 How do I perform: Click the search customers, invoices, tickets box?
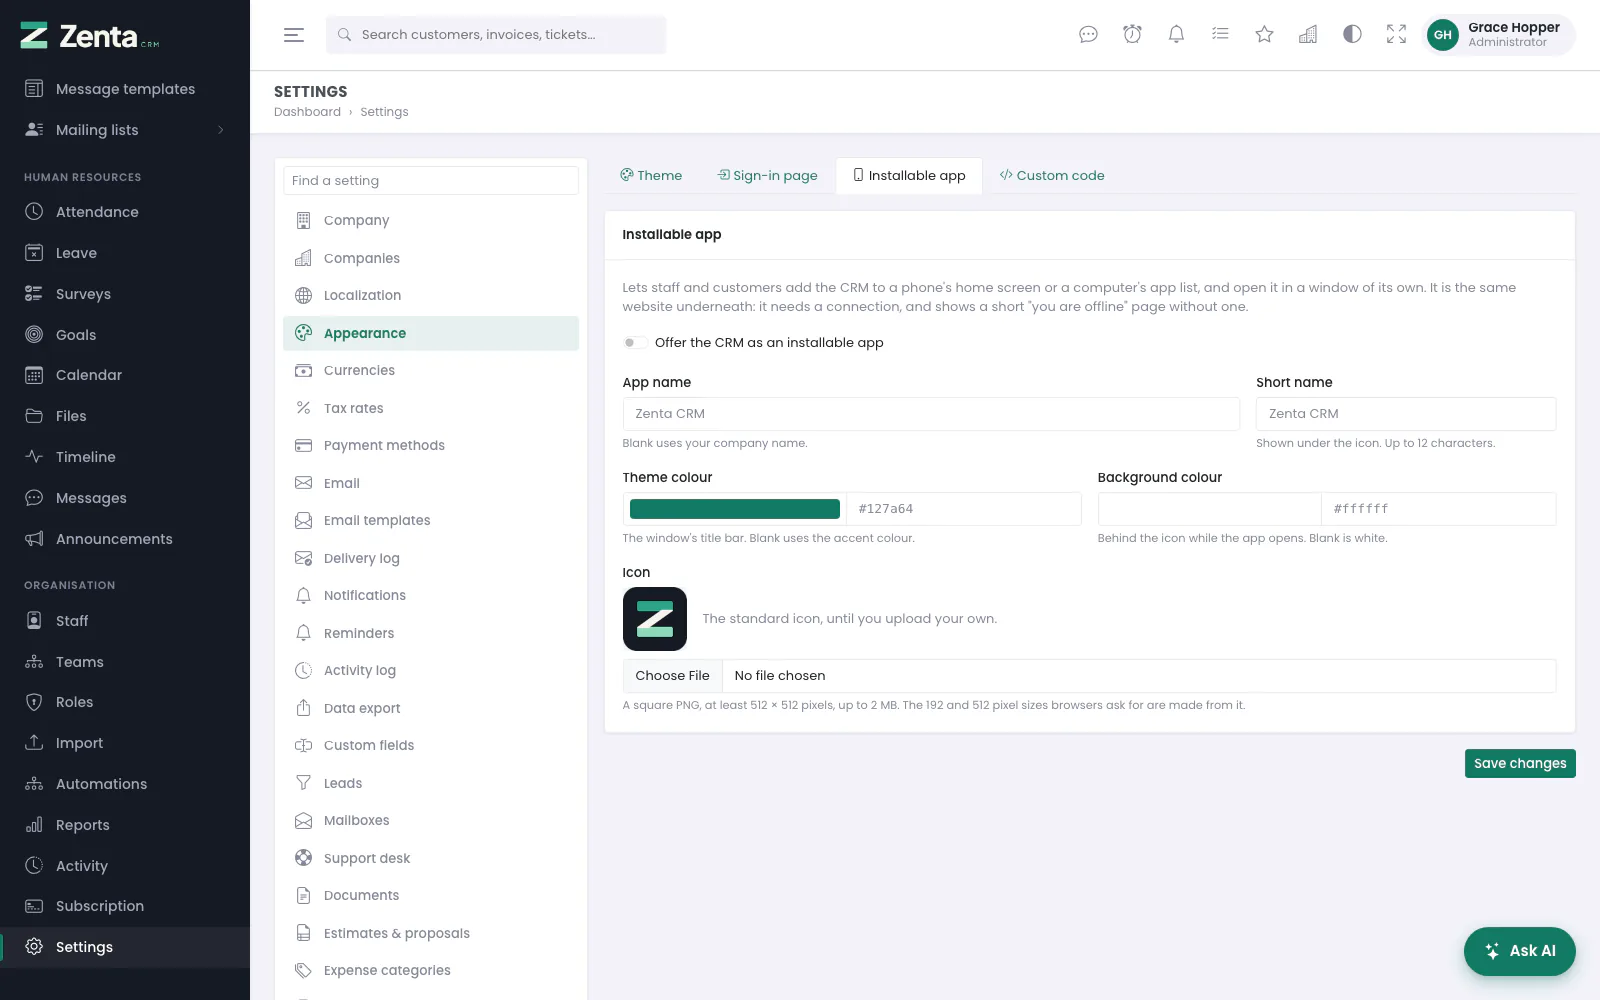[x=496, y=35]
